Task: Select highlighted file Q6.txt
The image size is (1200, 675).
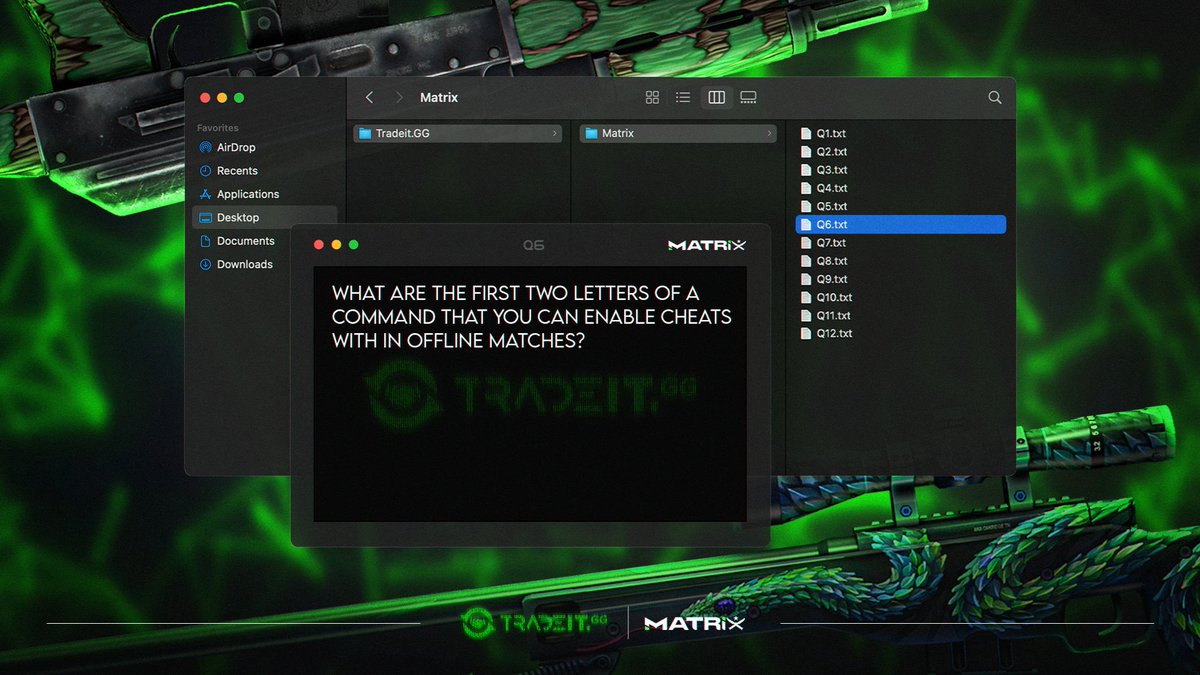Action: [901, 225]
